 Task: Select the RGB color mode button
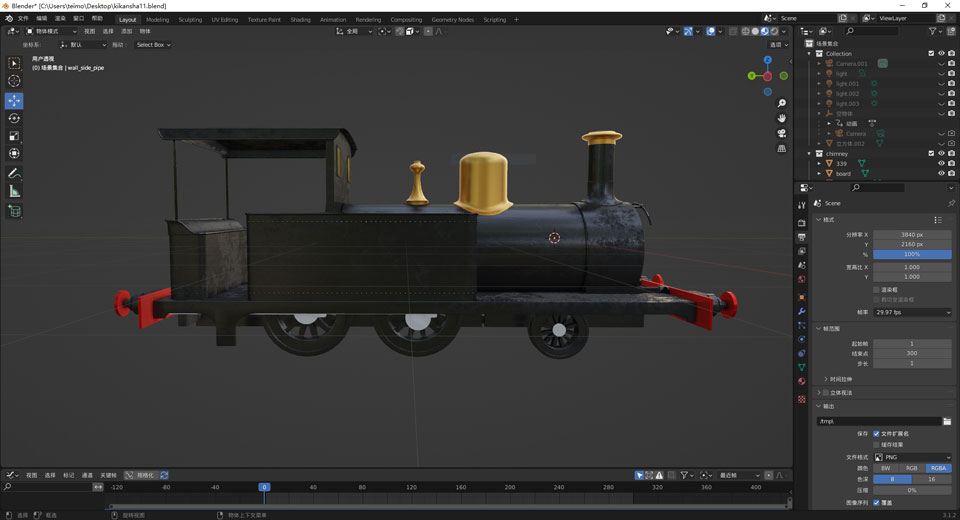[912, 468]
